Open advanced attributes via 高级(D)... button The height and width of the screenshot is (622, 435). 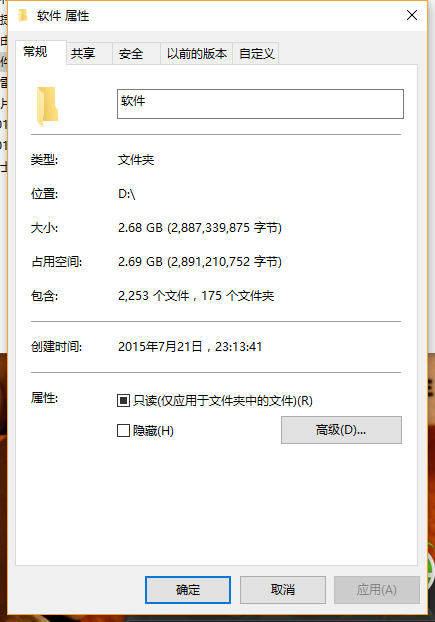341,430
